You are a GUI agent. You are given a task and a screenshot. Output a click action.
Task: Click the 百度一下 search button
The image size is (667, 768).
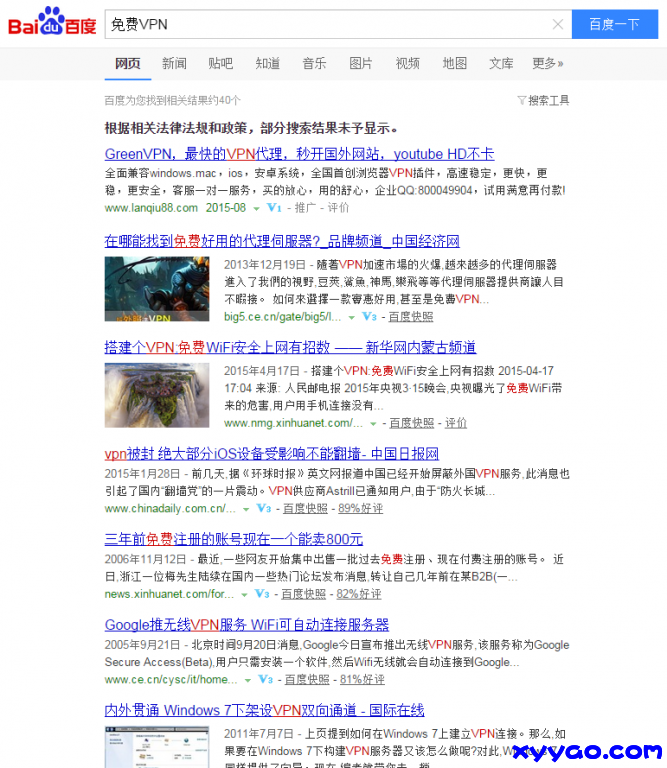(x=615, y=24)
